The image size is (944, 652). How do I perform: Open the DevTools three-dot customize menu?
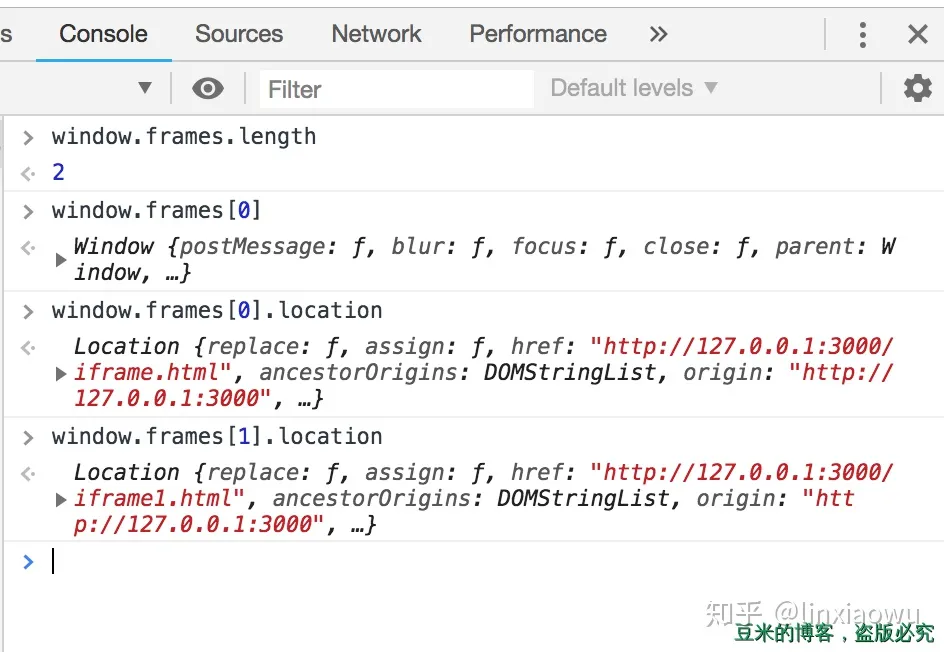862,34
